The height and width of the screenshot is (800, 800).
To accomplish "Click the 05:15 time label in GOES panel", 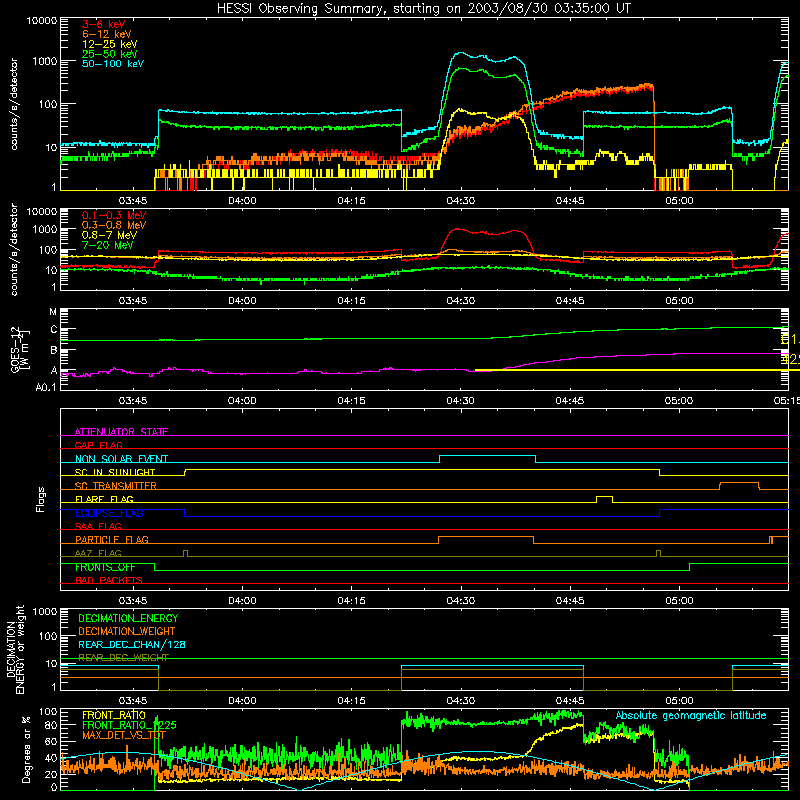I will (x=787, y=401).
